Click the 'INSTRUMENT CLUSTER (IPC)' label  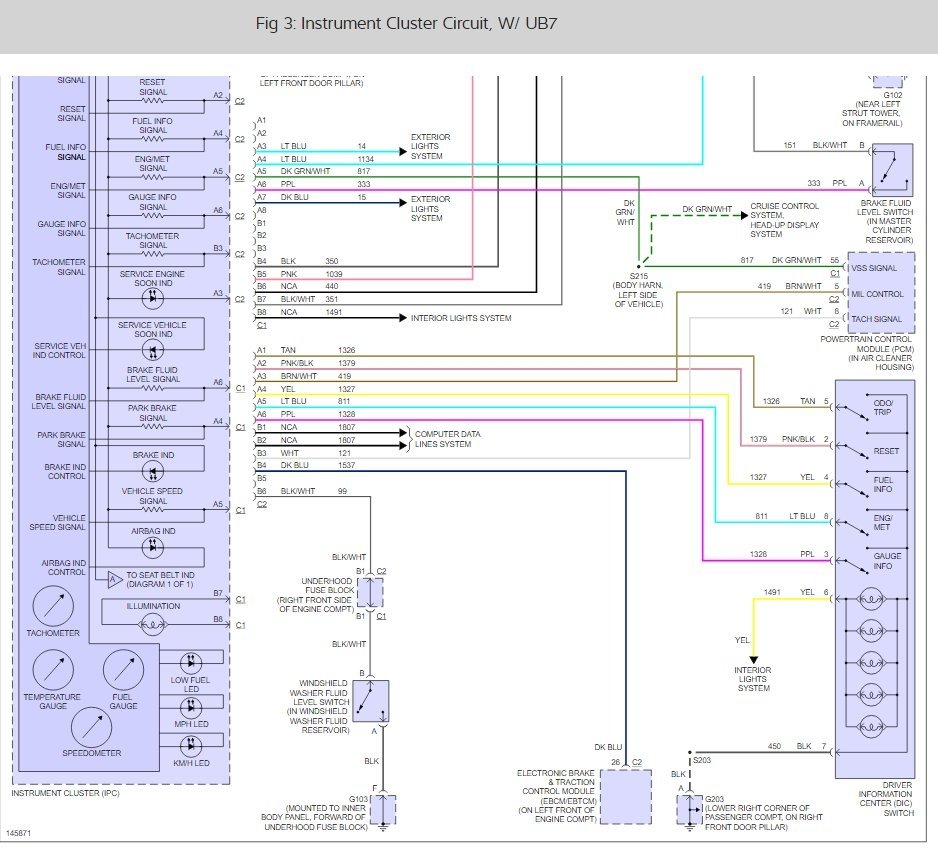point(65,793)
